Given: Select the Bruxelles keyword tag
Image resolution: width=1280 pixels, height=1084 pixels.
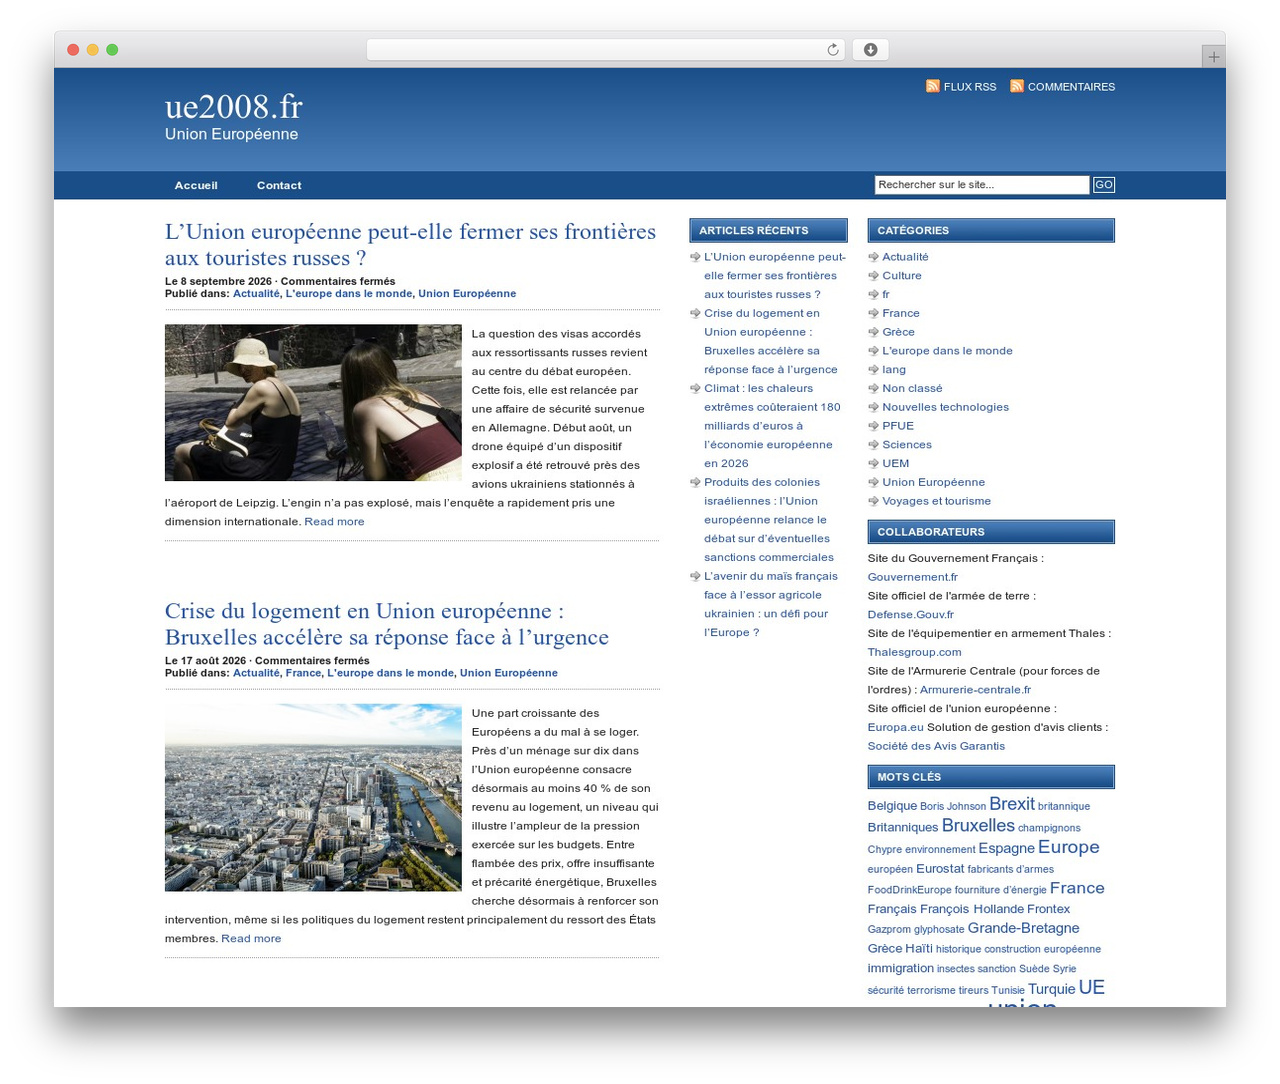Looking at the screenshot, I should click(978, 825).
